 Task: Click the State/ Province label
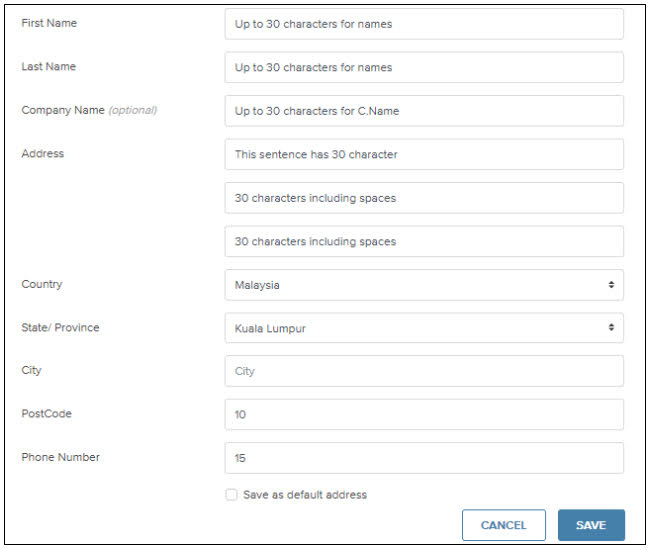click(x=61, y=327)
